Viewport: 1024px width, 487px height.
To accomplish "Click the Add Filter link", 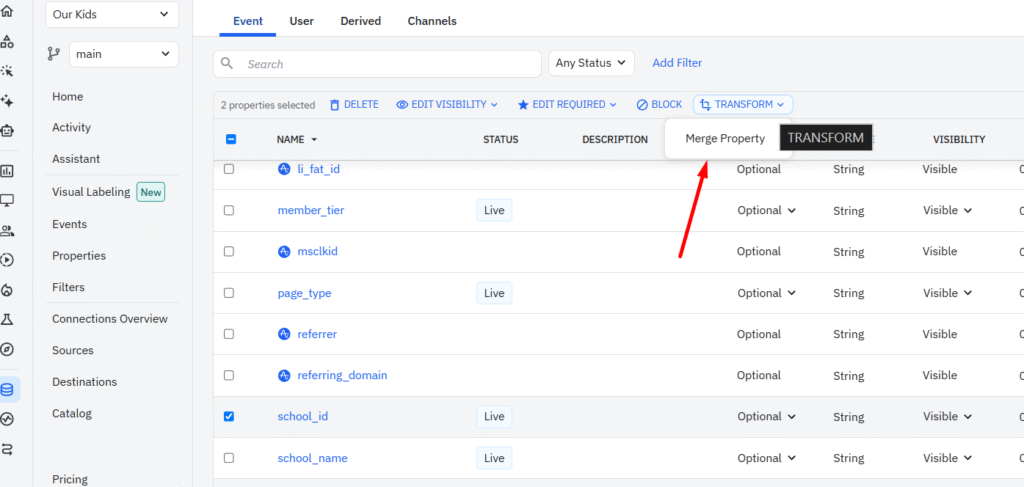I will 677,63.
